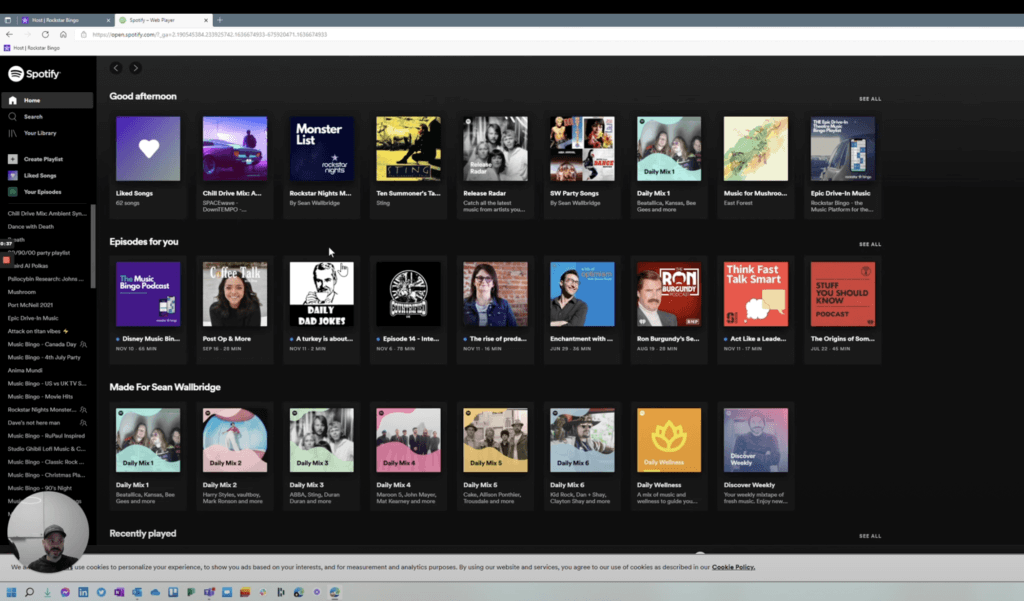
Task: Open the Home section in the sidebar
Action: [x=47, y=100]
